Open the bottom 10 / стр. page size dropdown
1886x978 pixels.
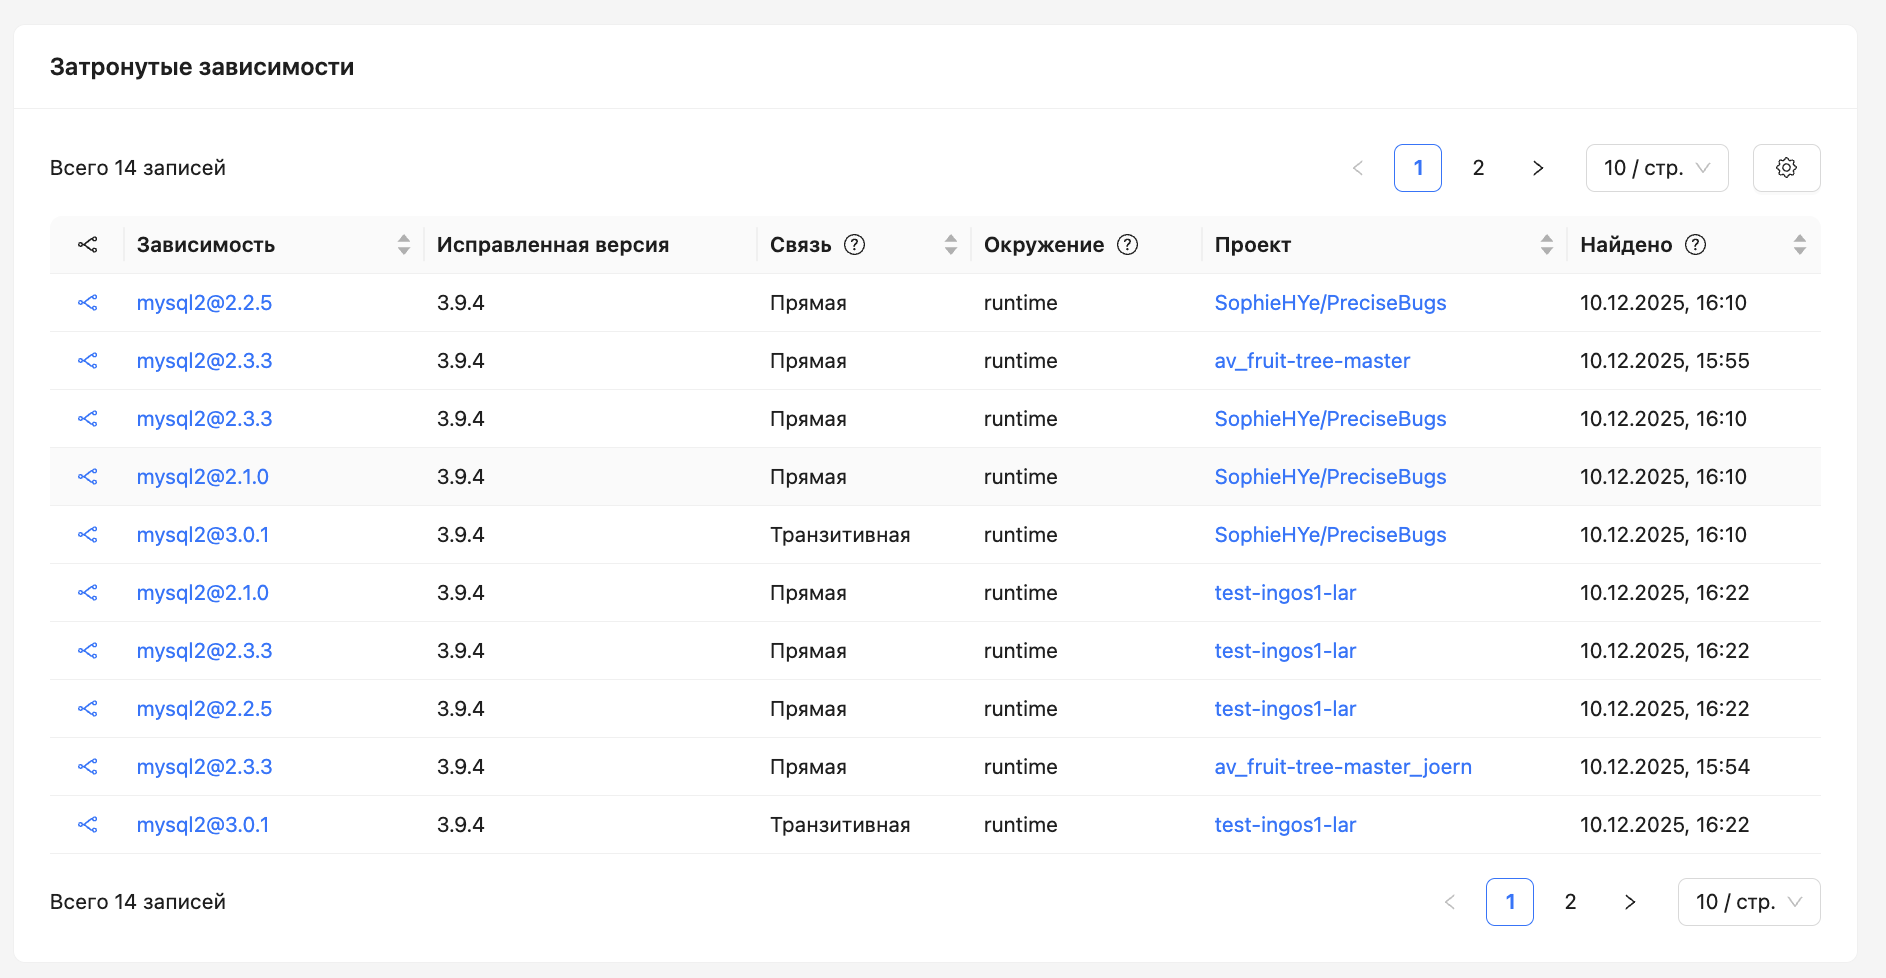click(1749, 901)
